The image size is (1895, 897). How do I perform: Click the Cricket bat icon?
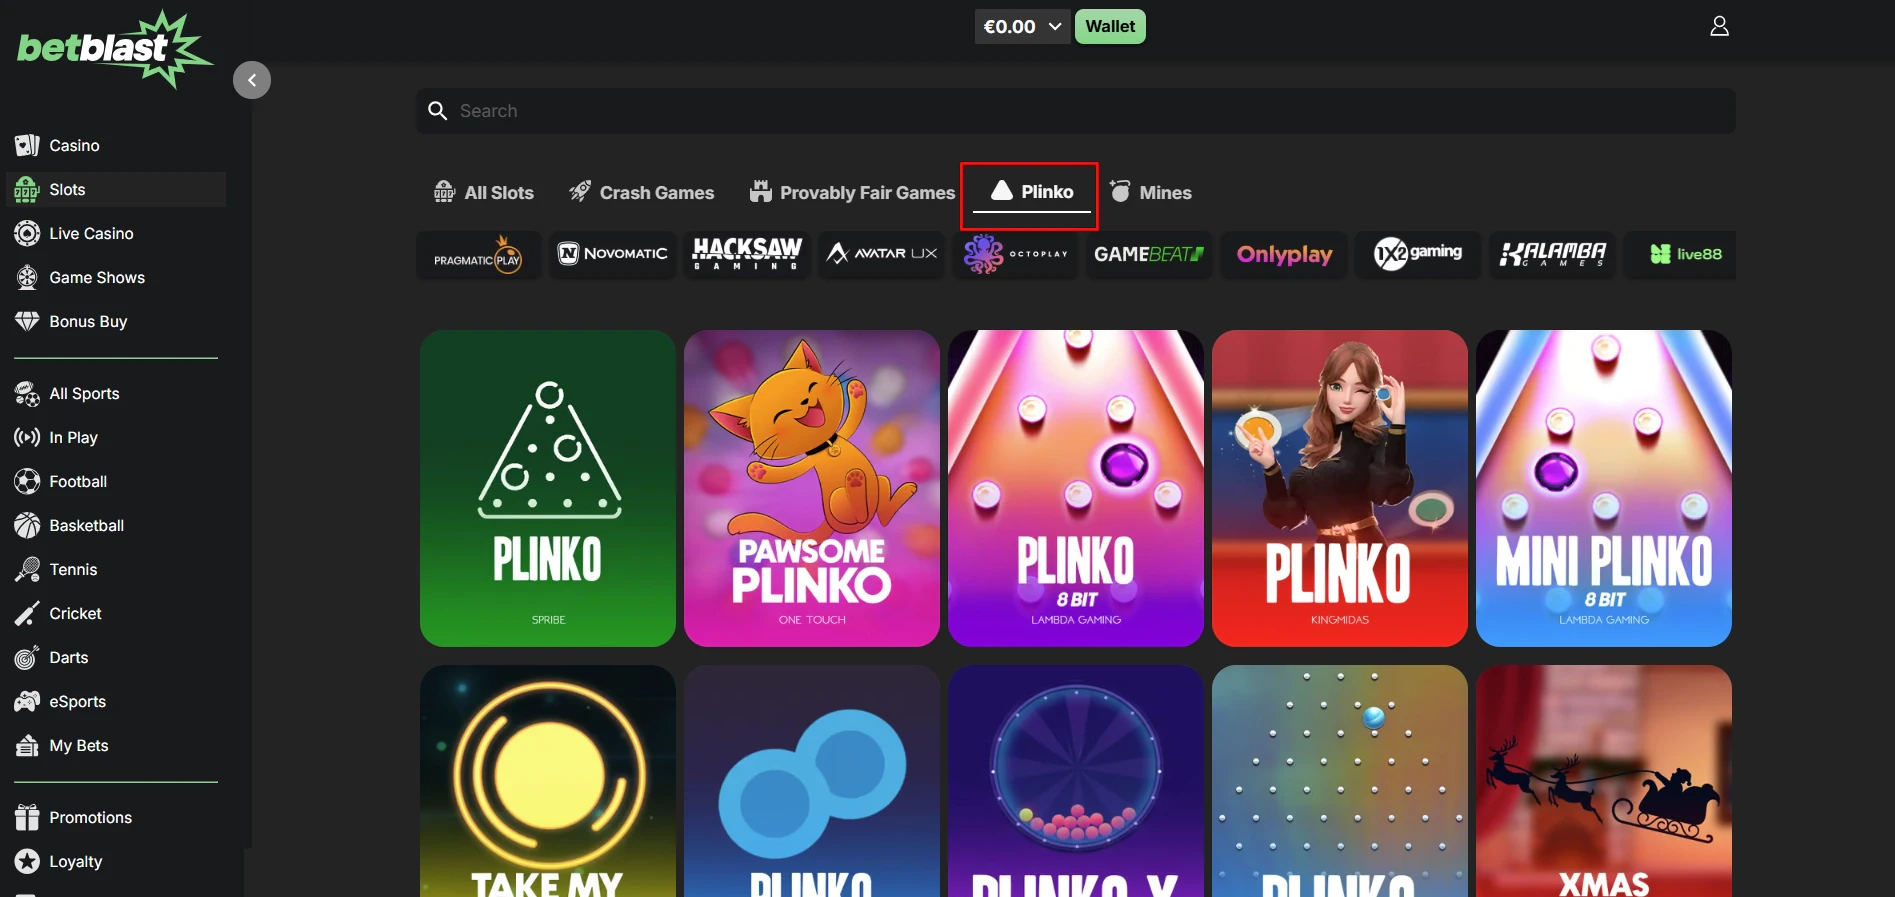pyautogui.click(x=27, y=613)
